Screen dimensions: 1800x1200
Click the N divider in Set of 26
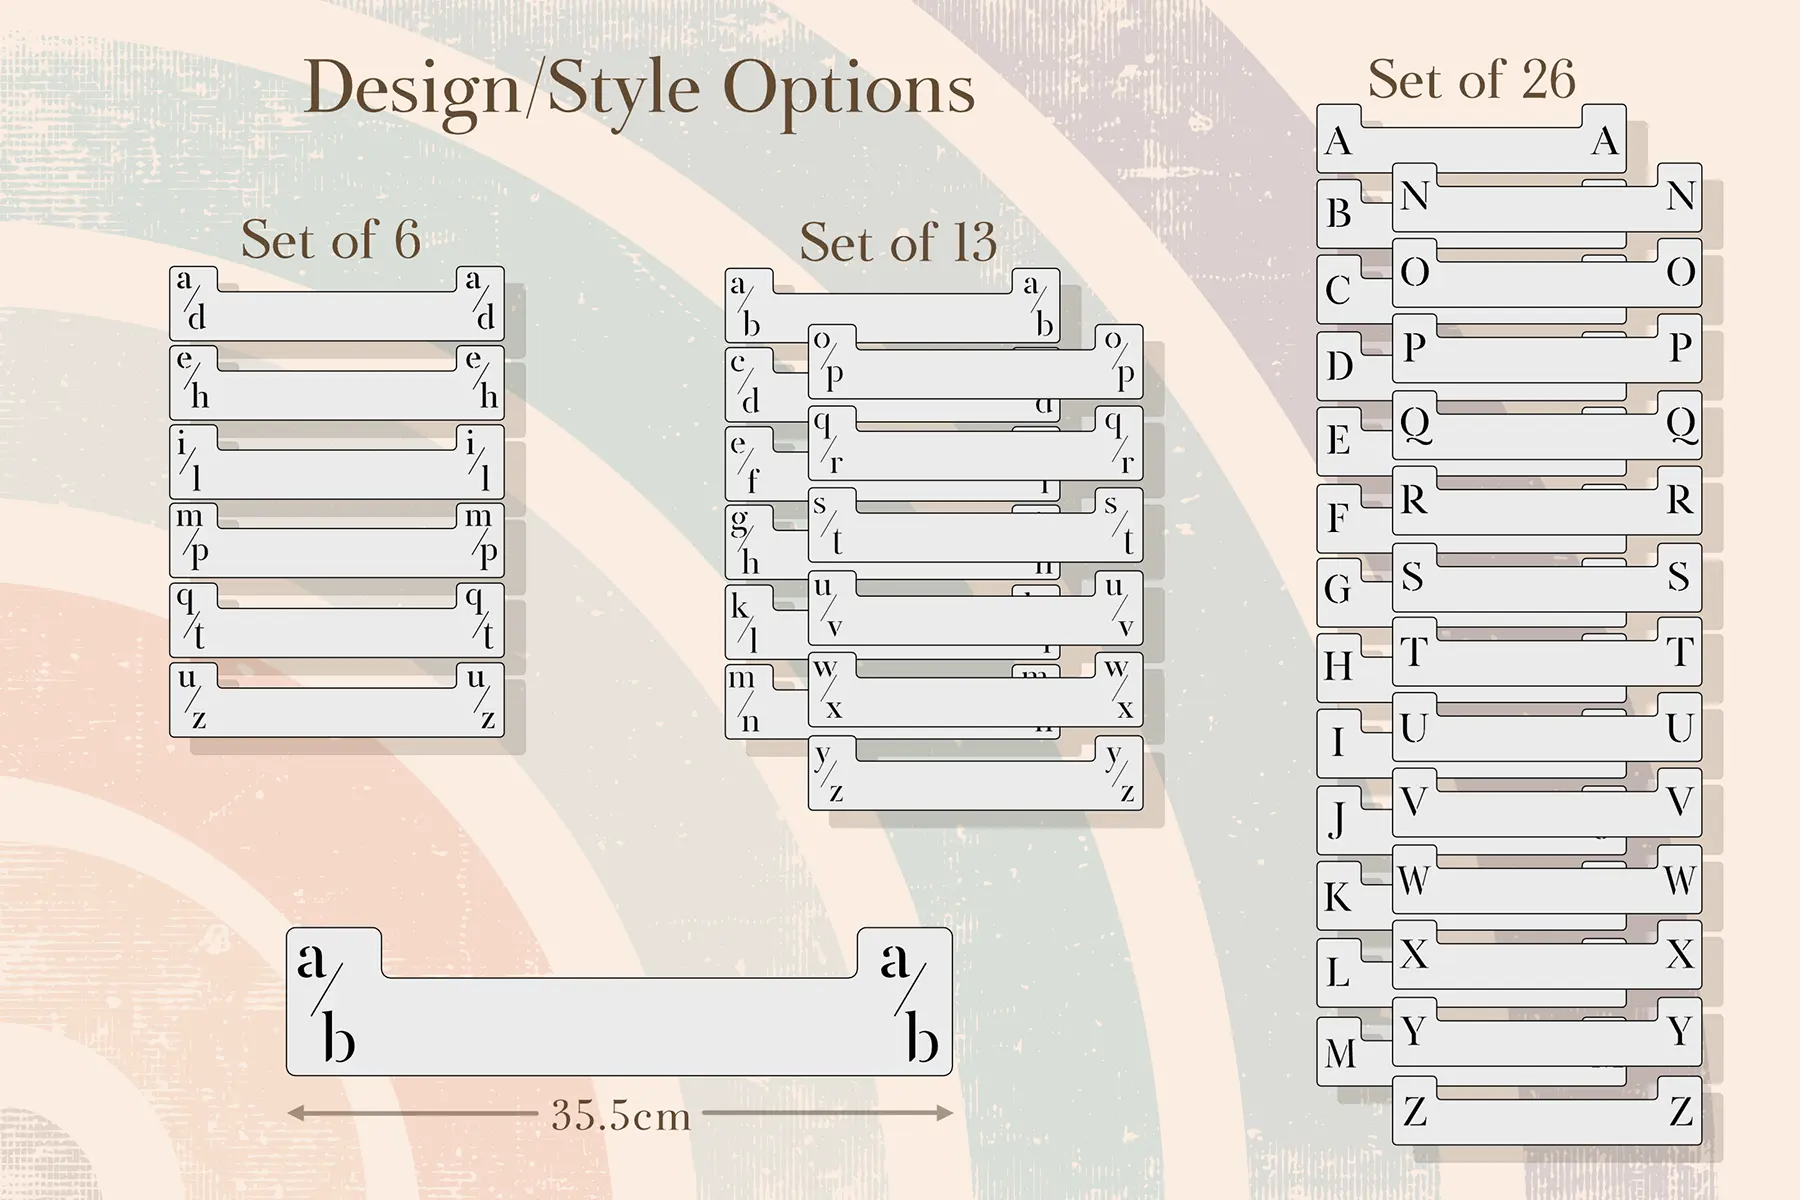1547,209
